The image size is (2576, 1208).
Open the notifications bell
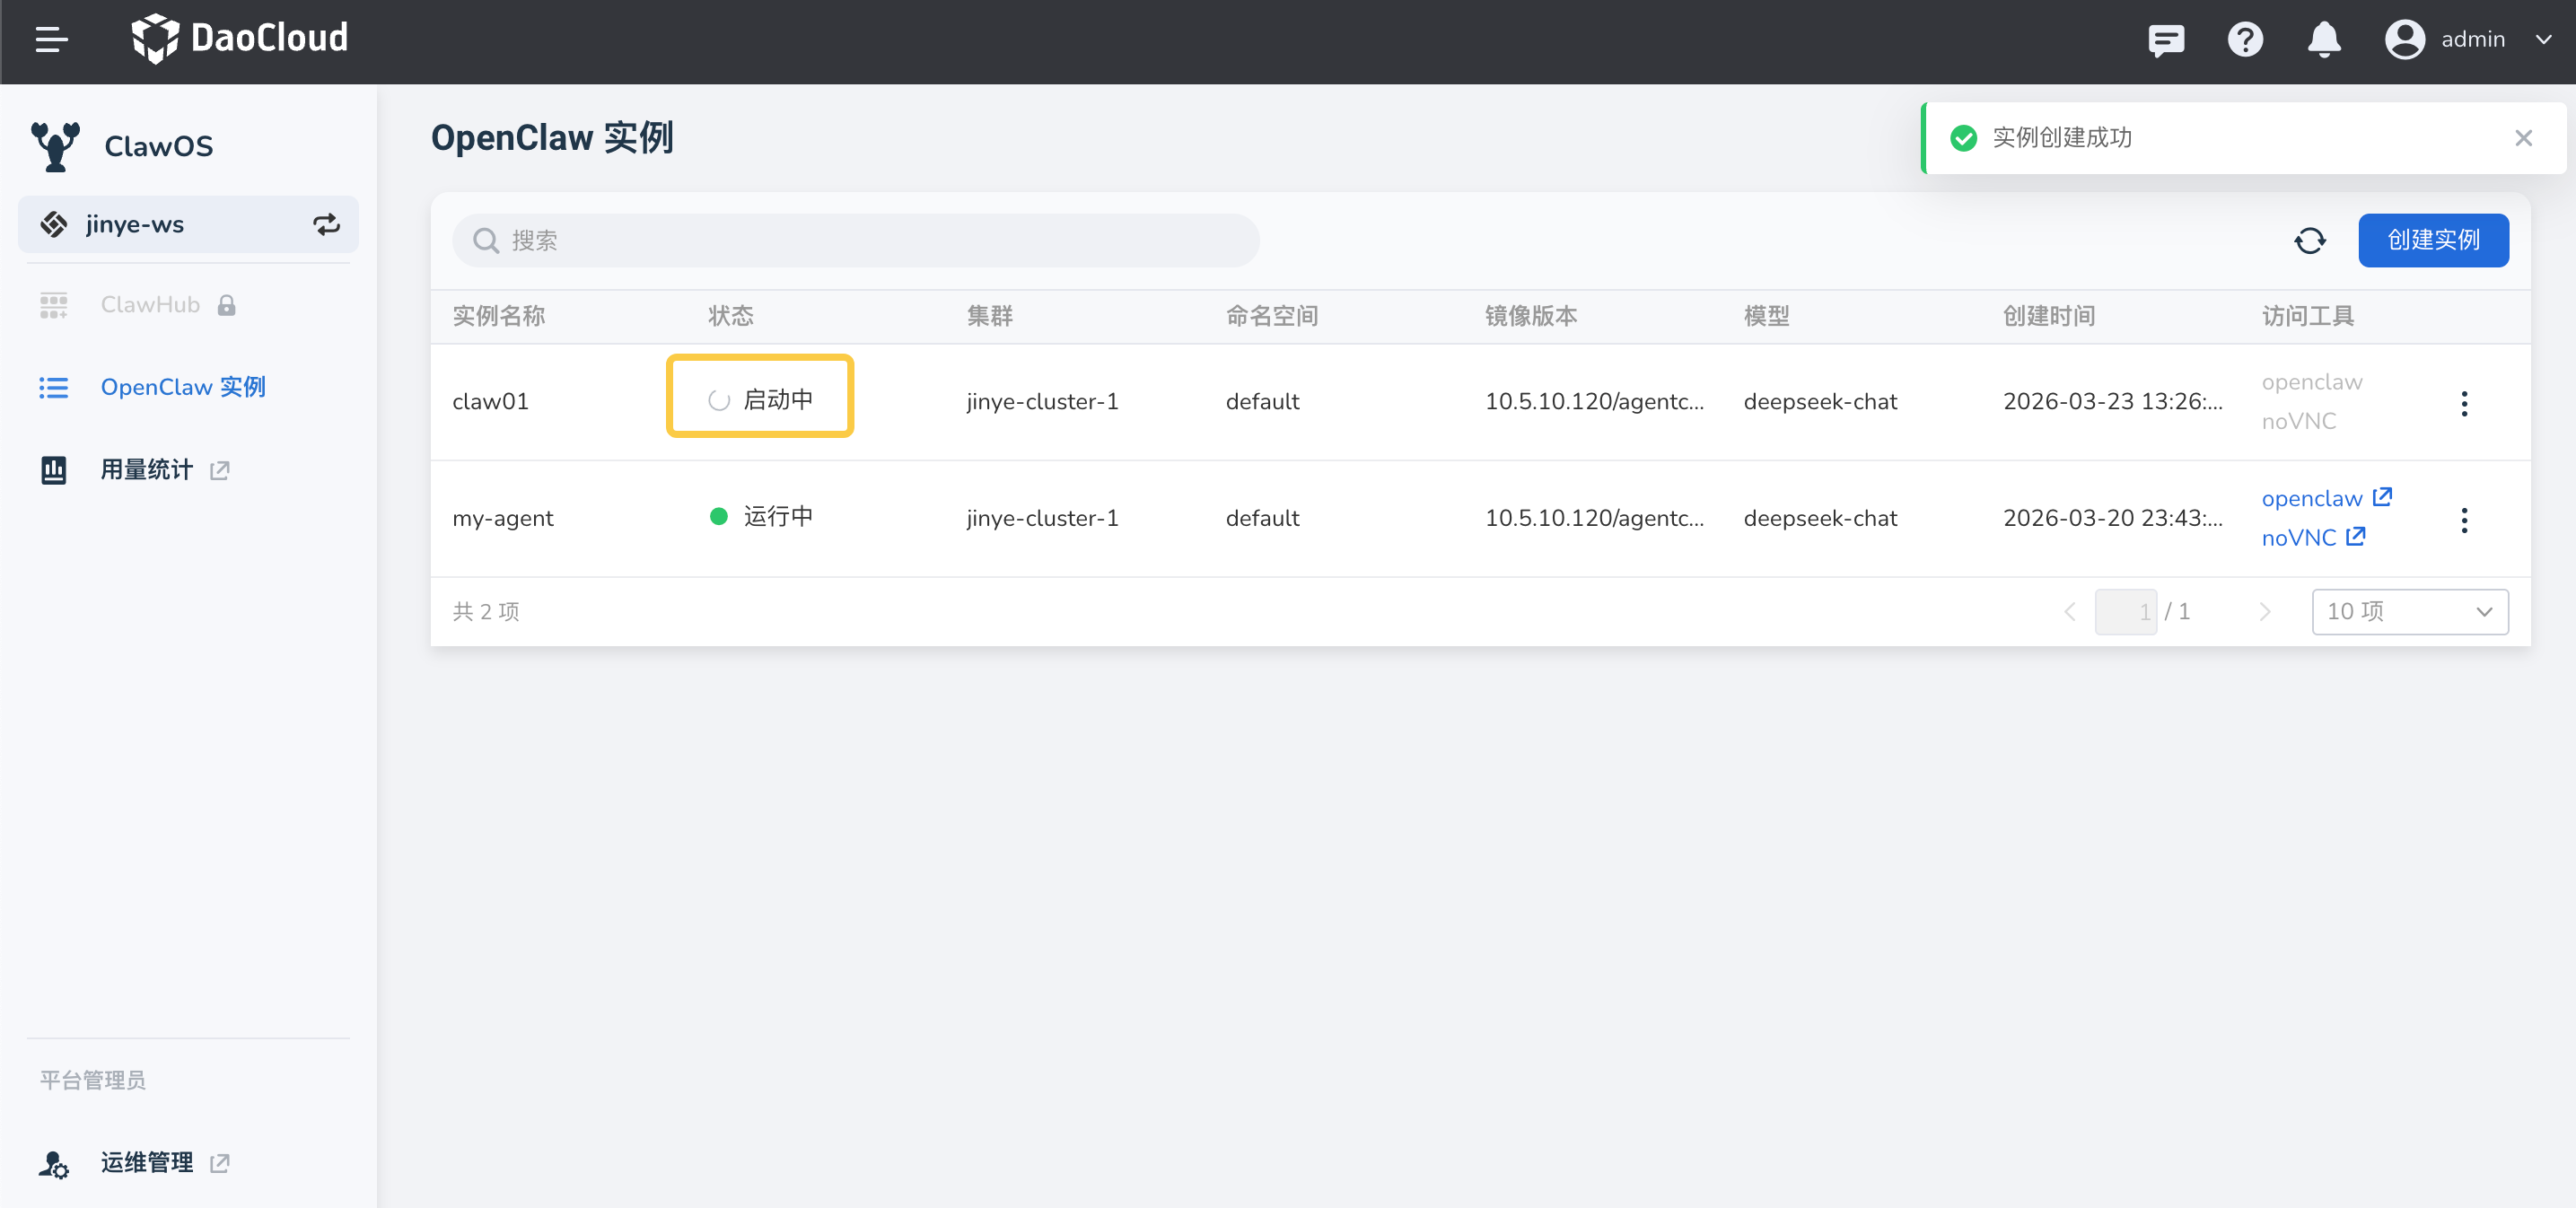[x=2323, y=40]
